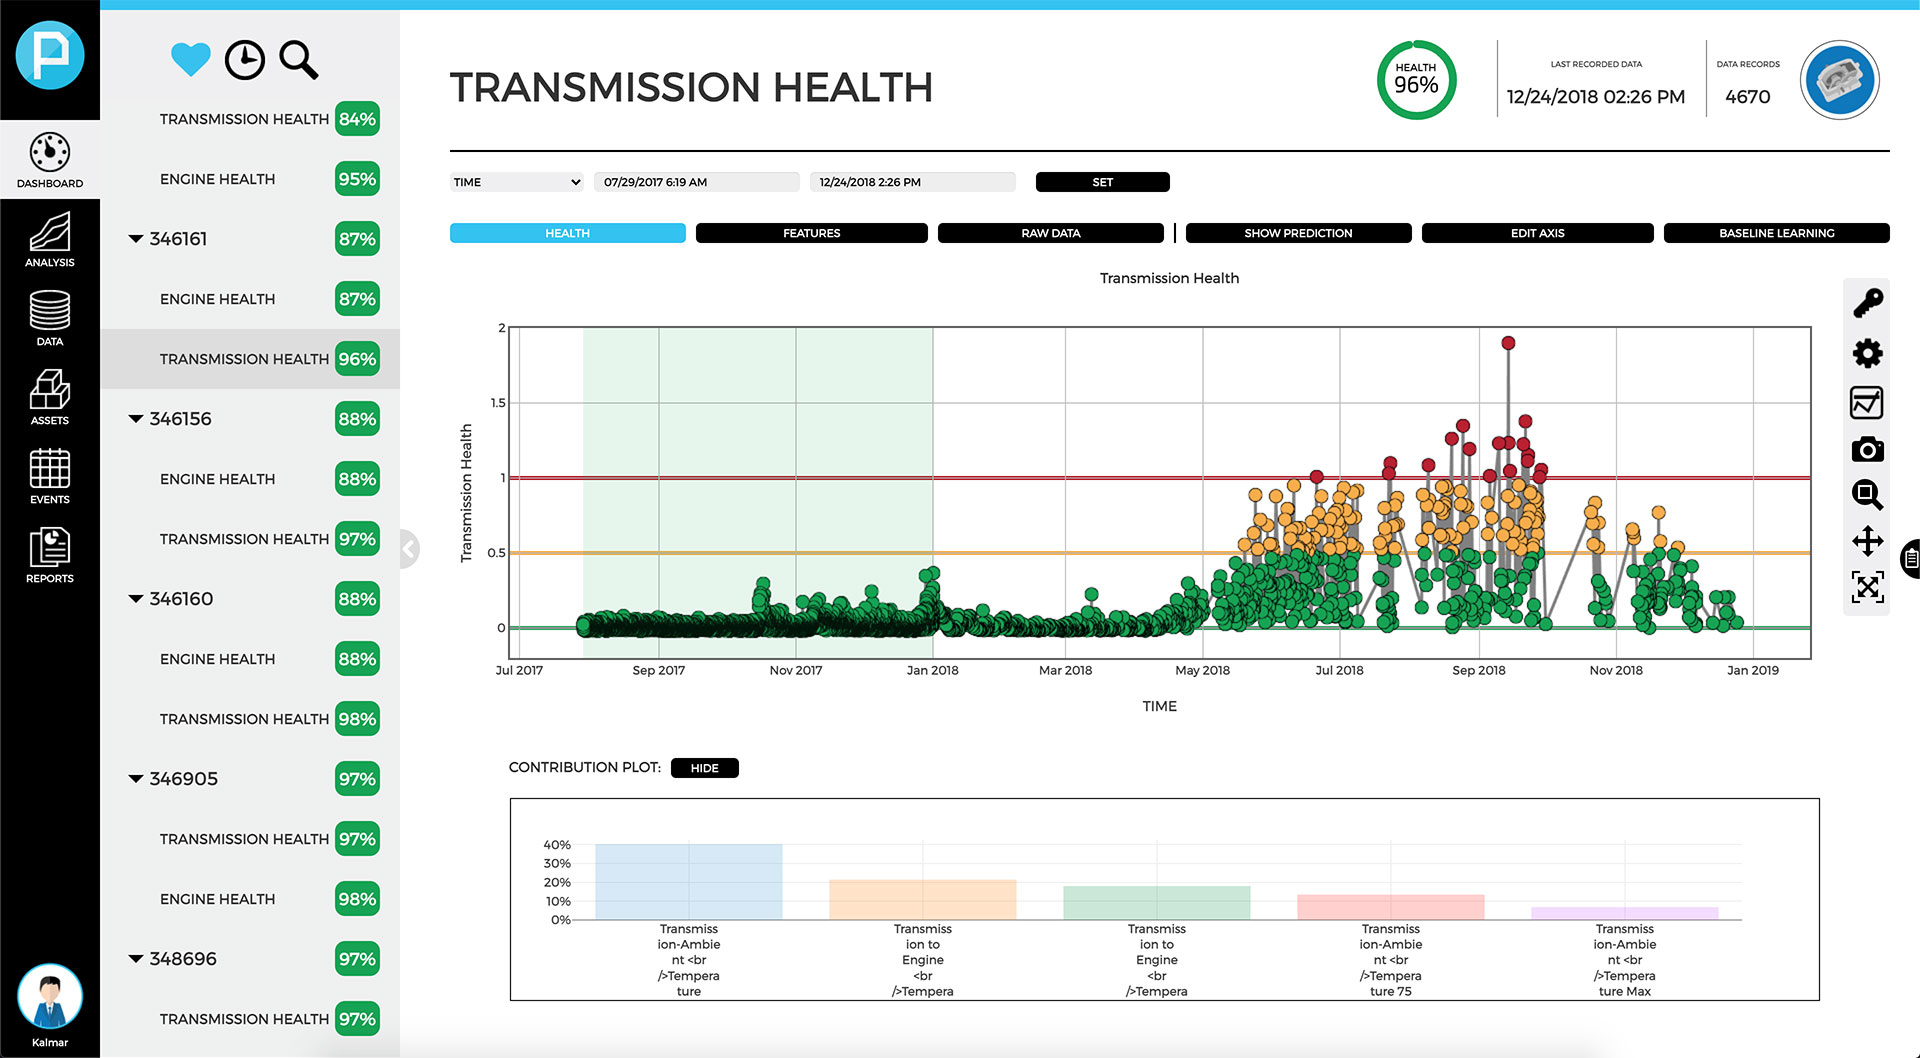The height and width of the screenshot is (1058, 1920).
Task: Switch to the Raw Data tab
Action: tap(1050, 233)
